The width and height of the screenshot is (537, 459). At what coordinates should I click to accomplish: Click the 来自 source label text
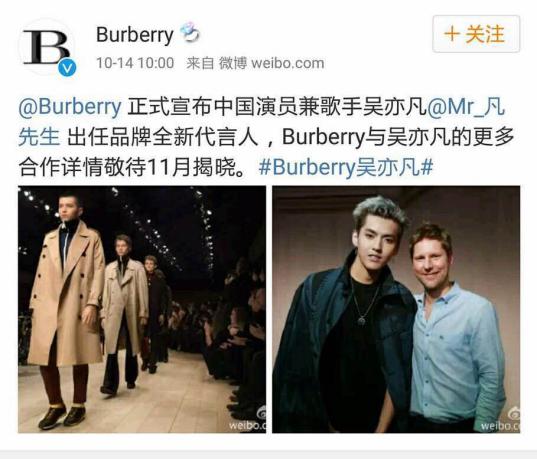pos(200,63)
